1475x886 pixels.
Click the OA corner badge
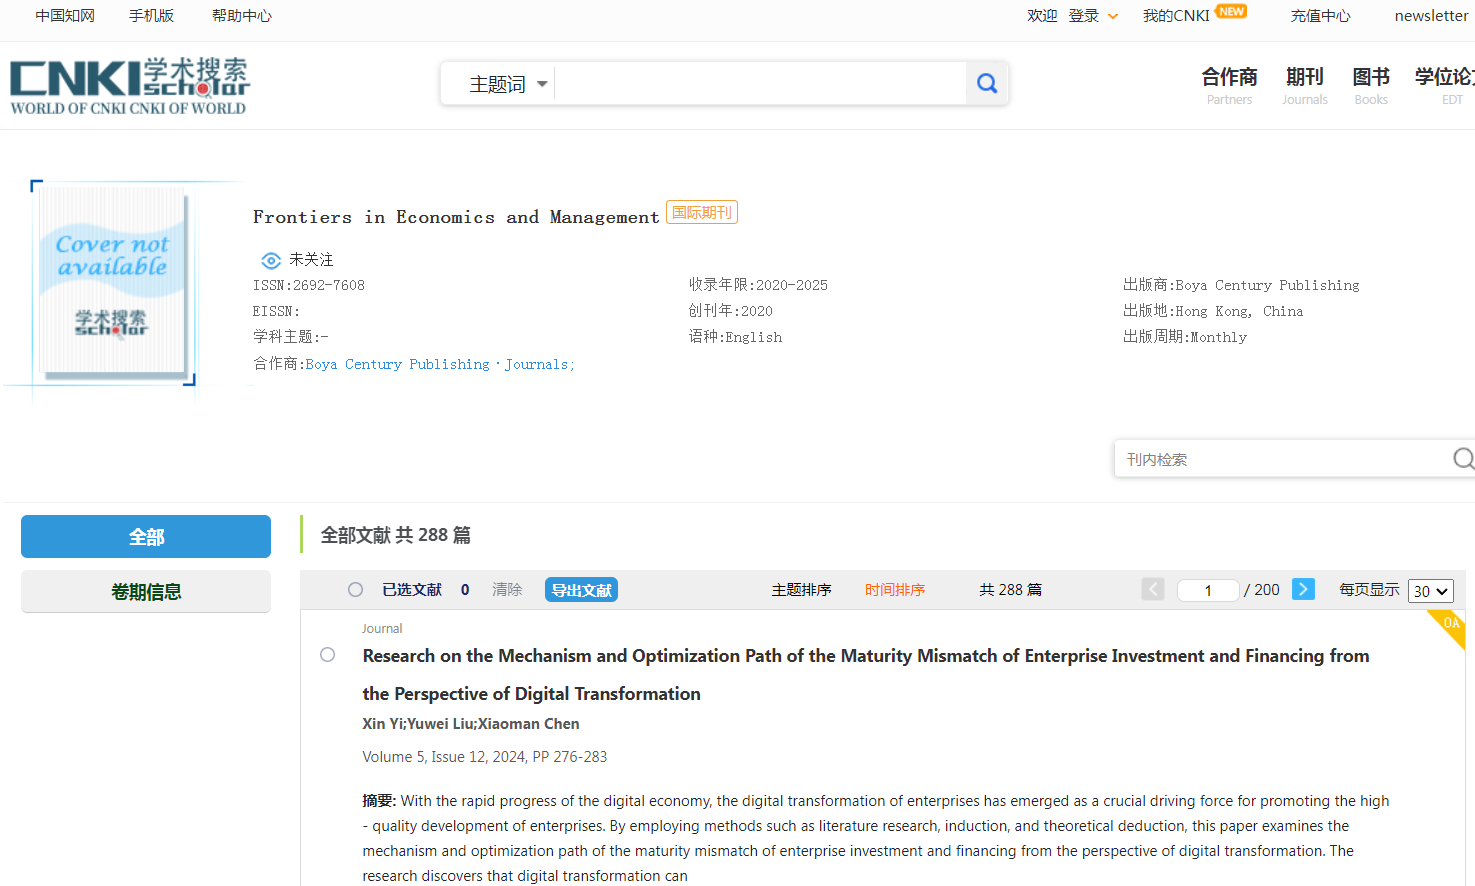[x=1450, y=626]
